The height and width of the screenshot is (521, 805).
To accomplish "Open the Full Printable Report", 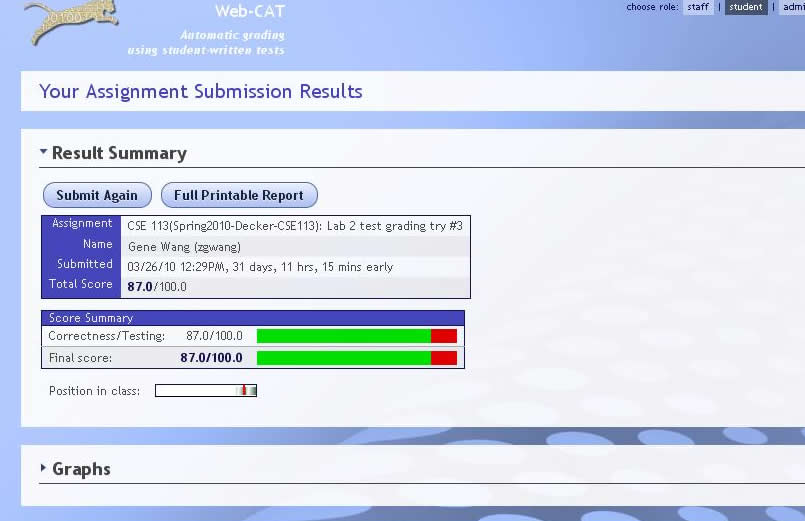I will click(x=239, y=195).
